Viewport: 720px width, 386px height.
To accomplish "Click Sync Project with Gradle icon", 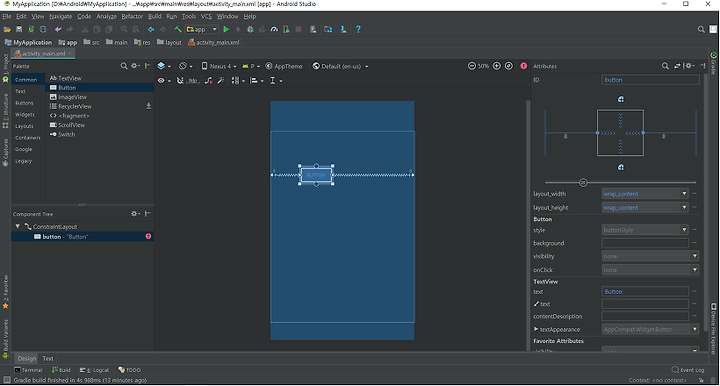I will [x=31, y=29].
